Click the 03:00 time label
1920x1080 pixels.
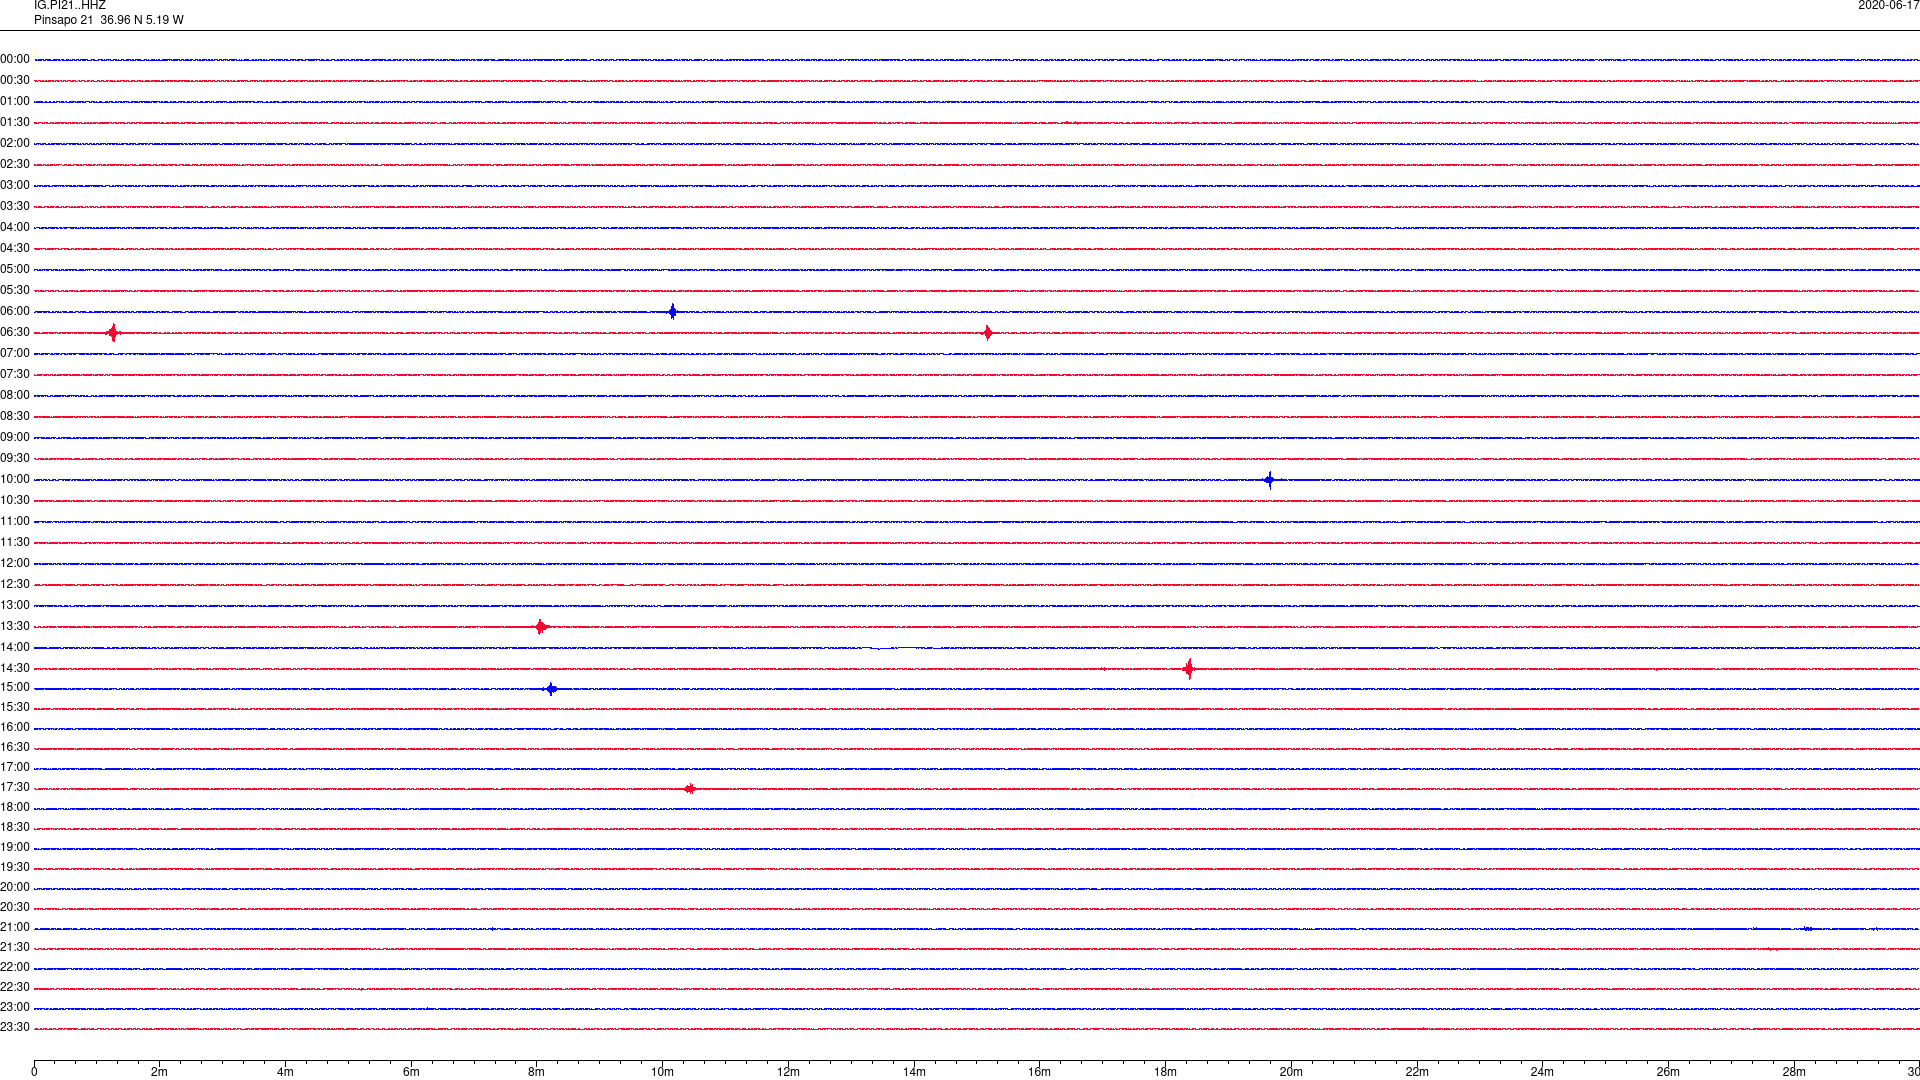coord(15,185)
